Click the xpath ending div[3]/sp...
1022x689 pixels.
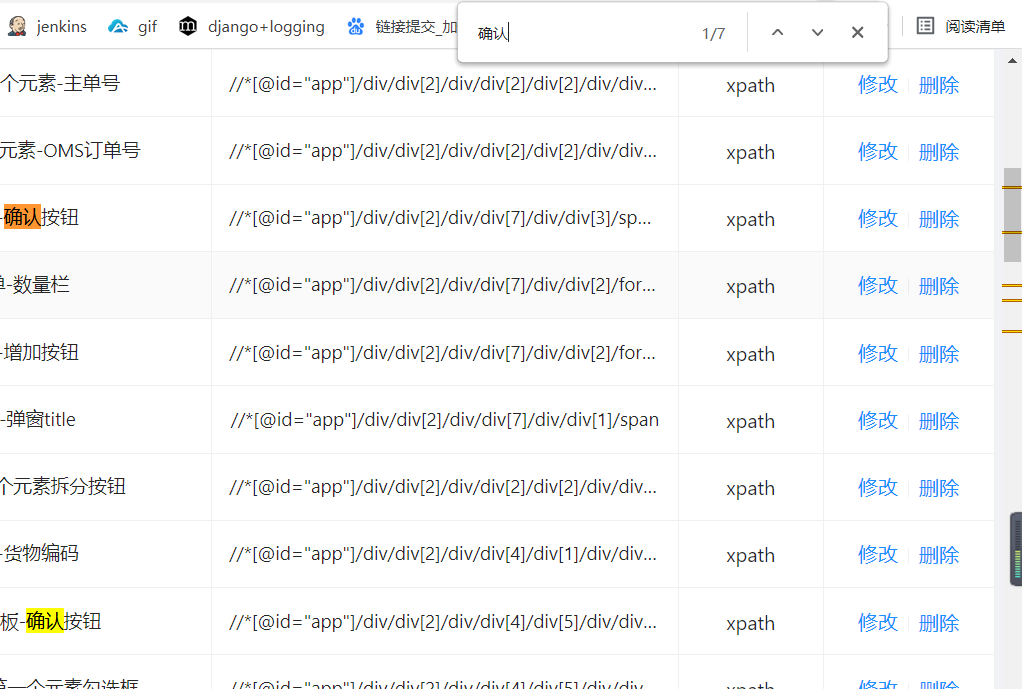click(x=441, y=218)
